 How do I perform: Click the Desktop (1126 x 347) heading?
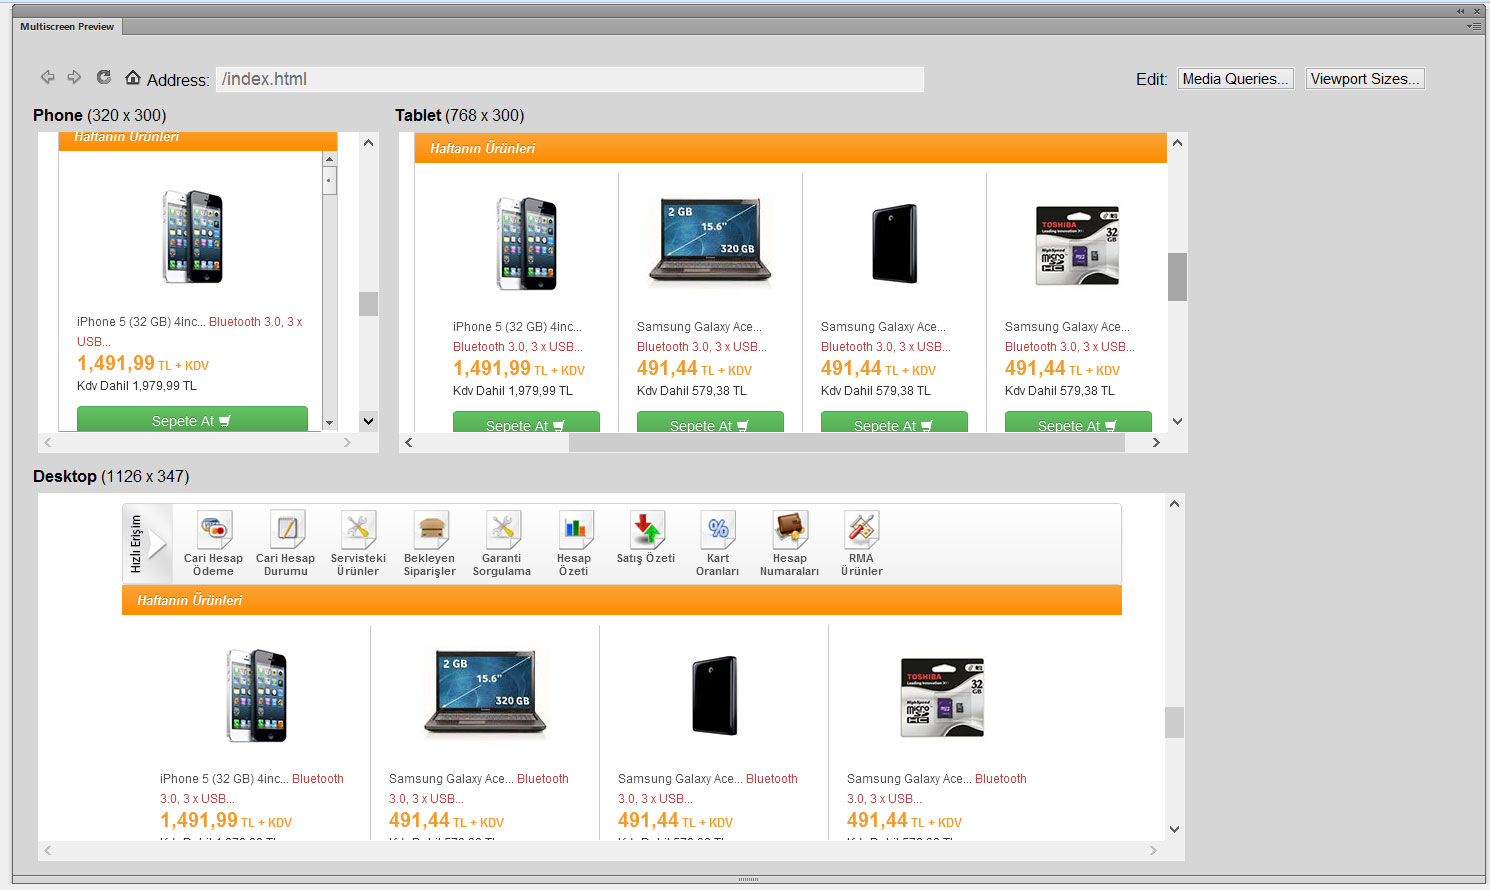coord(111,476)
